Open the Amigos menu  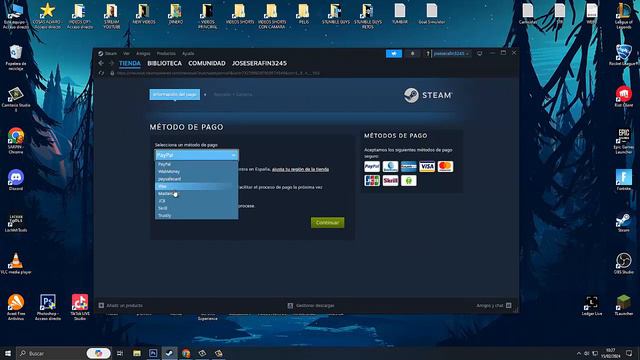pyautogui.click(x=143, y=53)
